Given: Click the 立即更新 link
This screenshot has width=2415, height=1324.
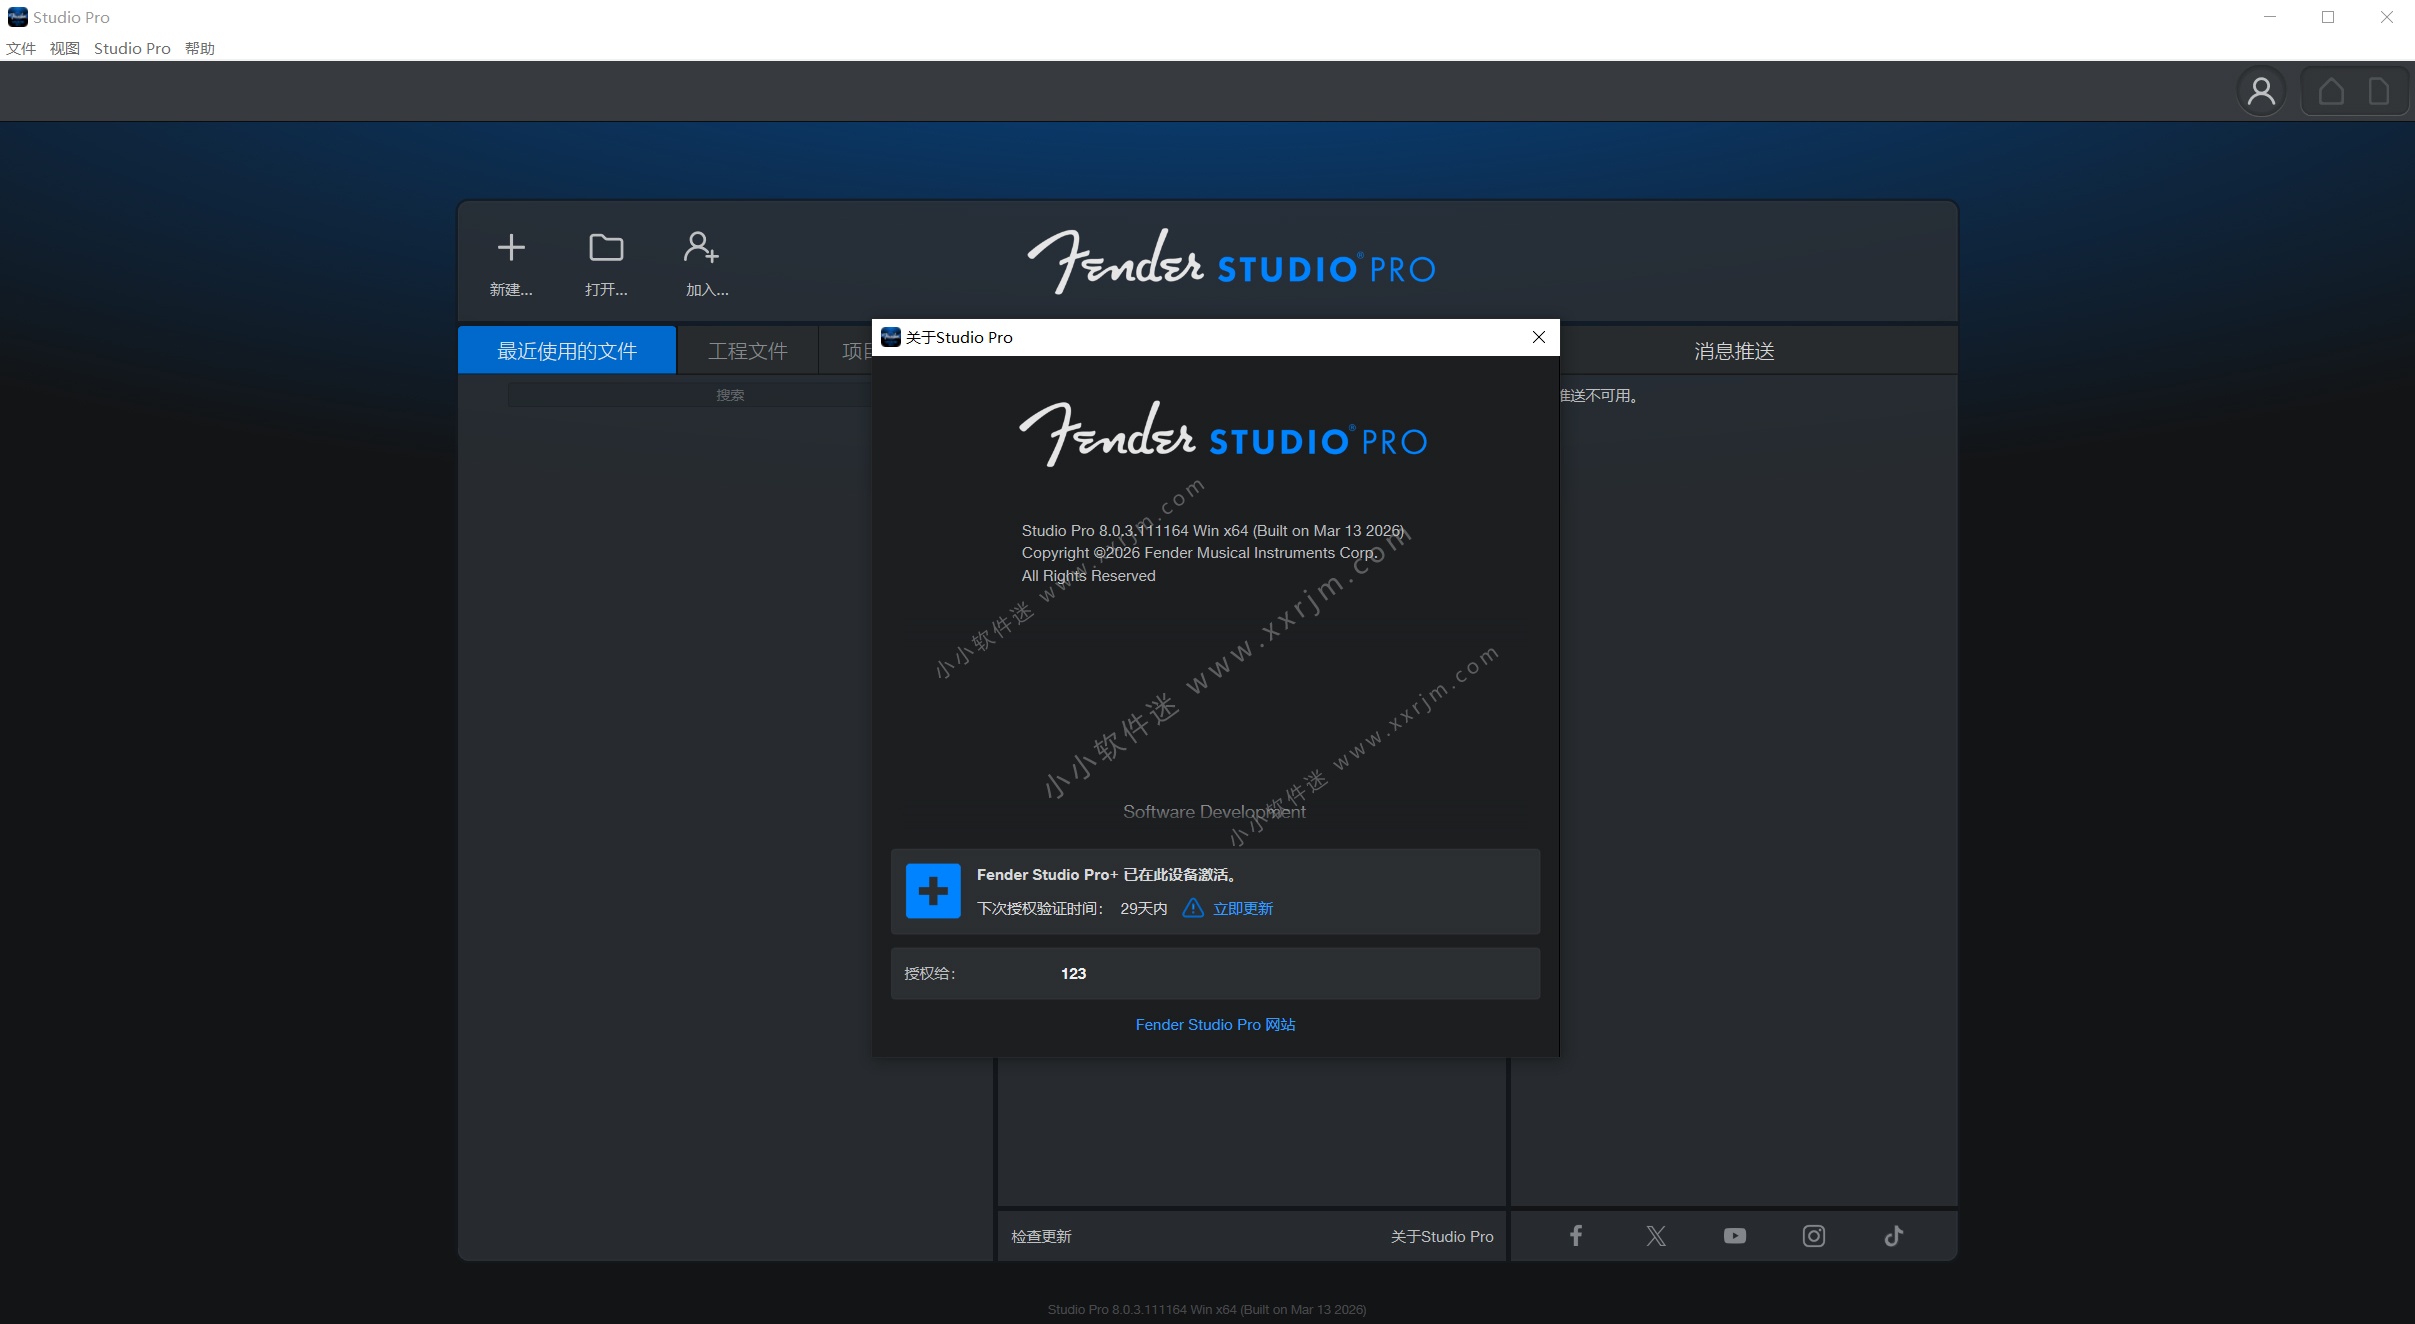Looking at the screenshot, I should coord(1242,908).
